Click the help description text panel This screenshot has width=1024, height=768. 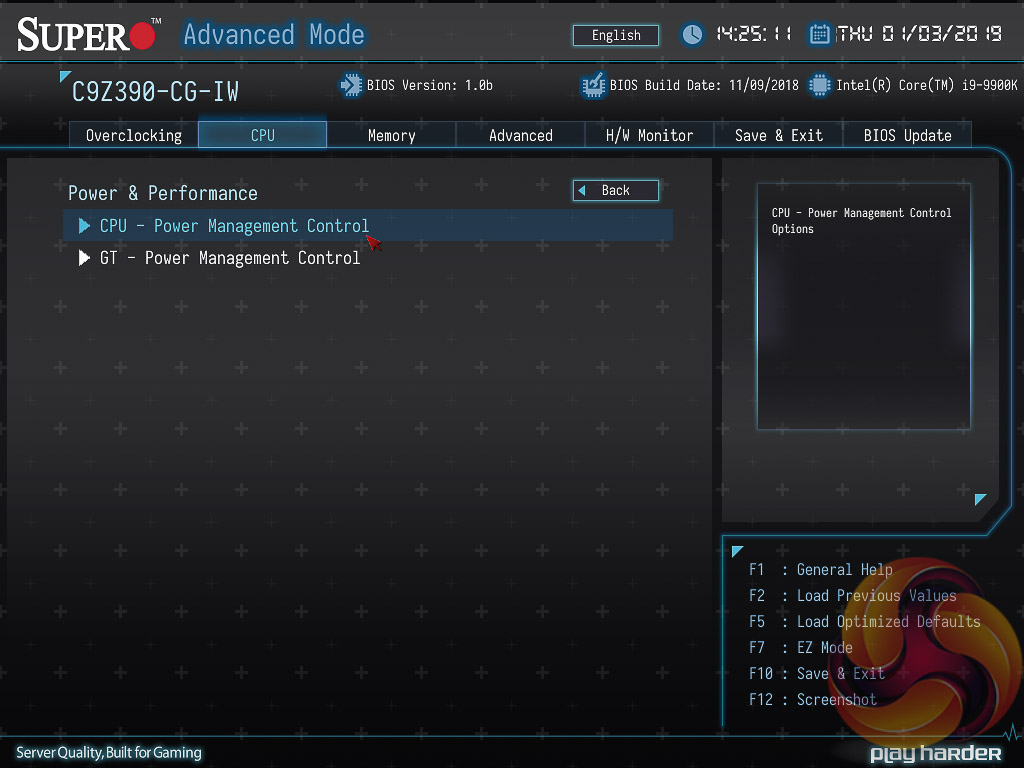863,306
